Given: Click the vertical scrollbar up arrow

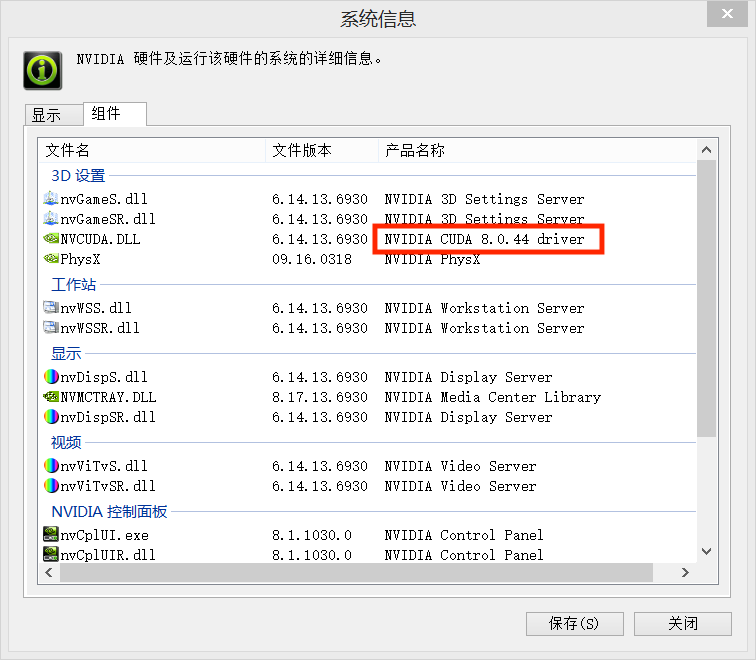Looking at the screenshot, I should point(706,150).
